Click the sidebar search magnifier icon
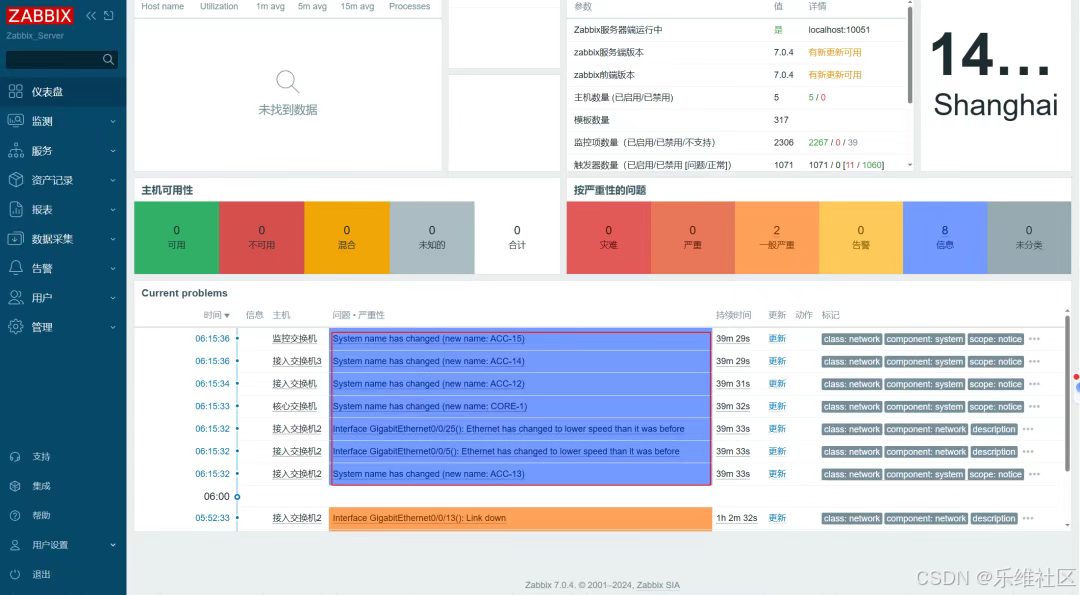Screen dimensions: 1080x595 [x=108, y=60]
